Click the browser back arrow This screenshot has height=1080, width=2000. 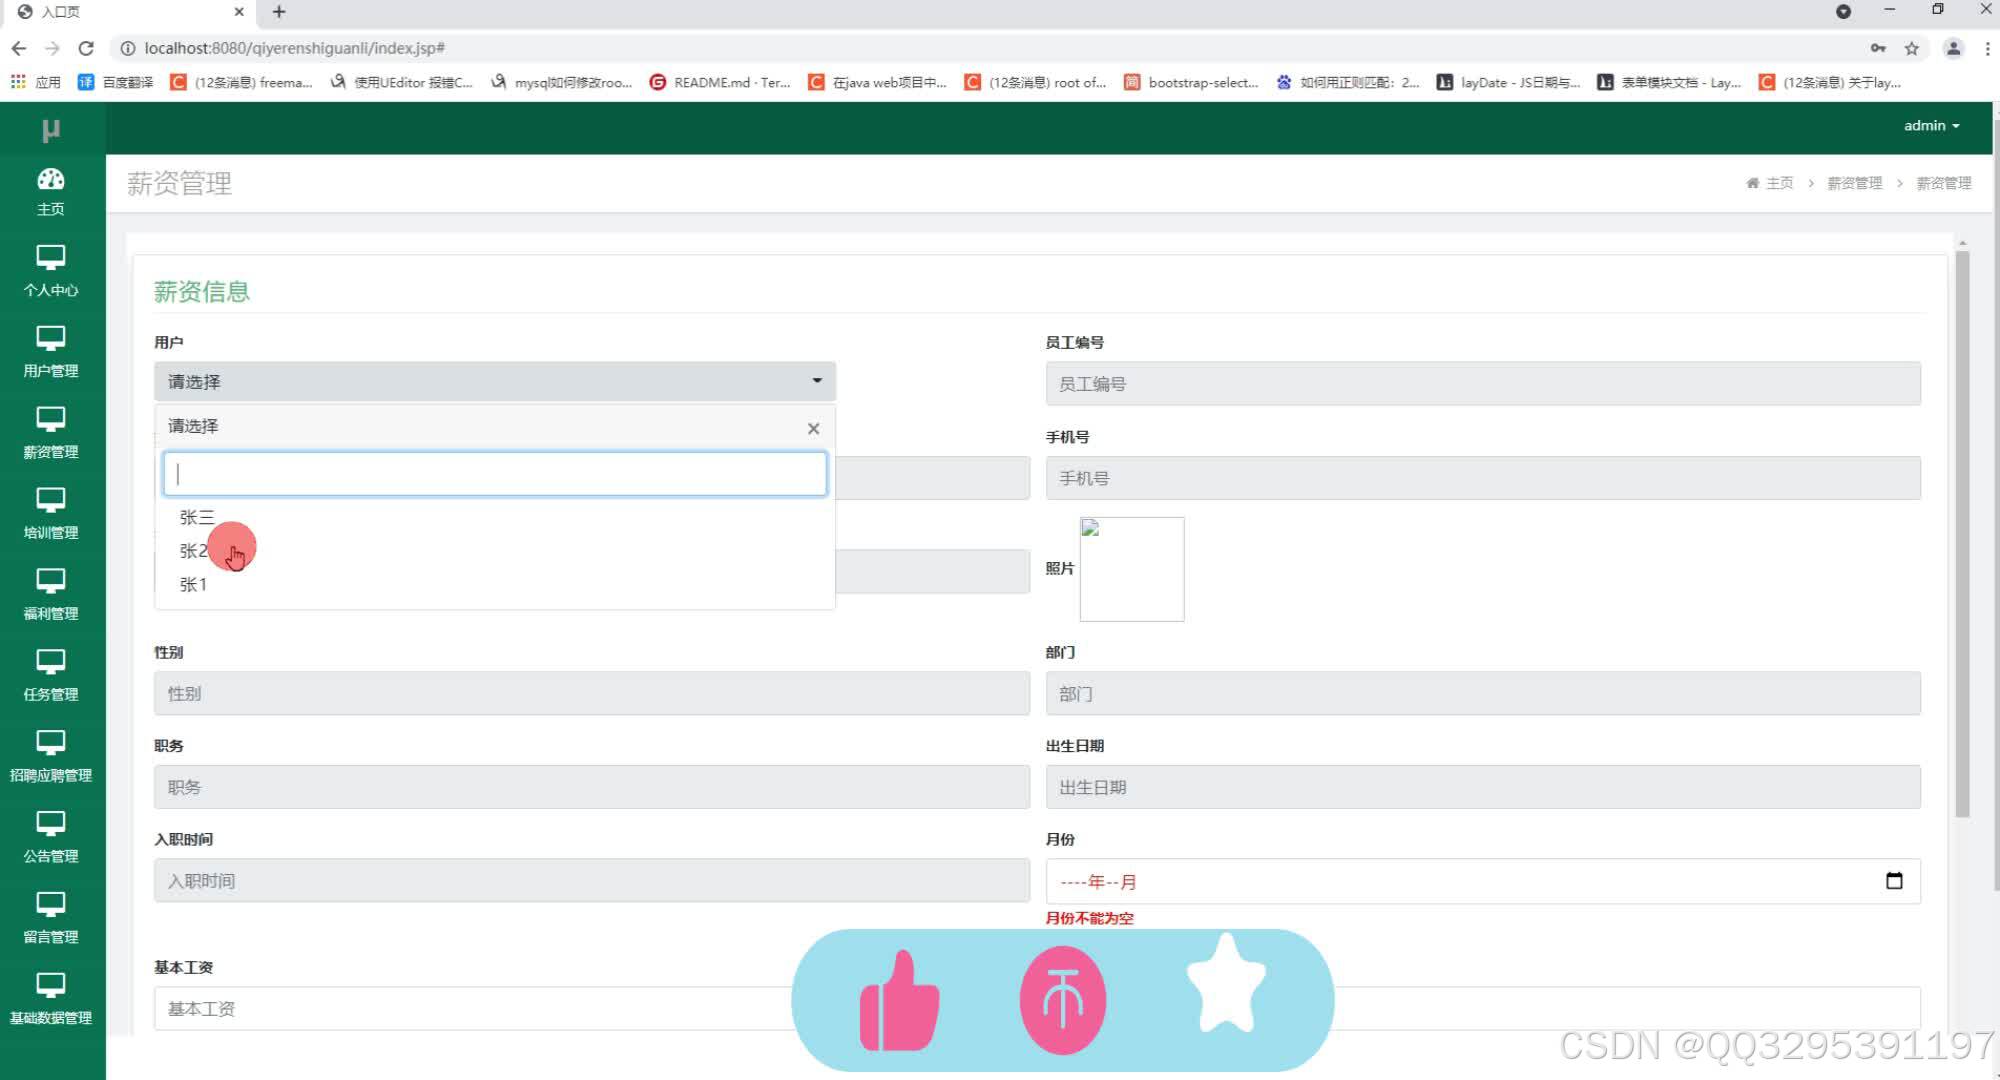click(19, 48)
